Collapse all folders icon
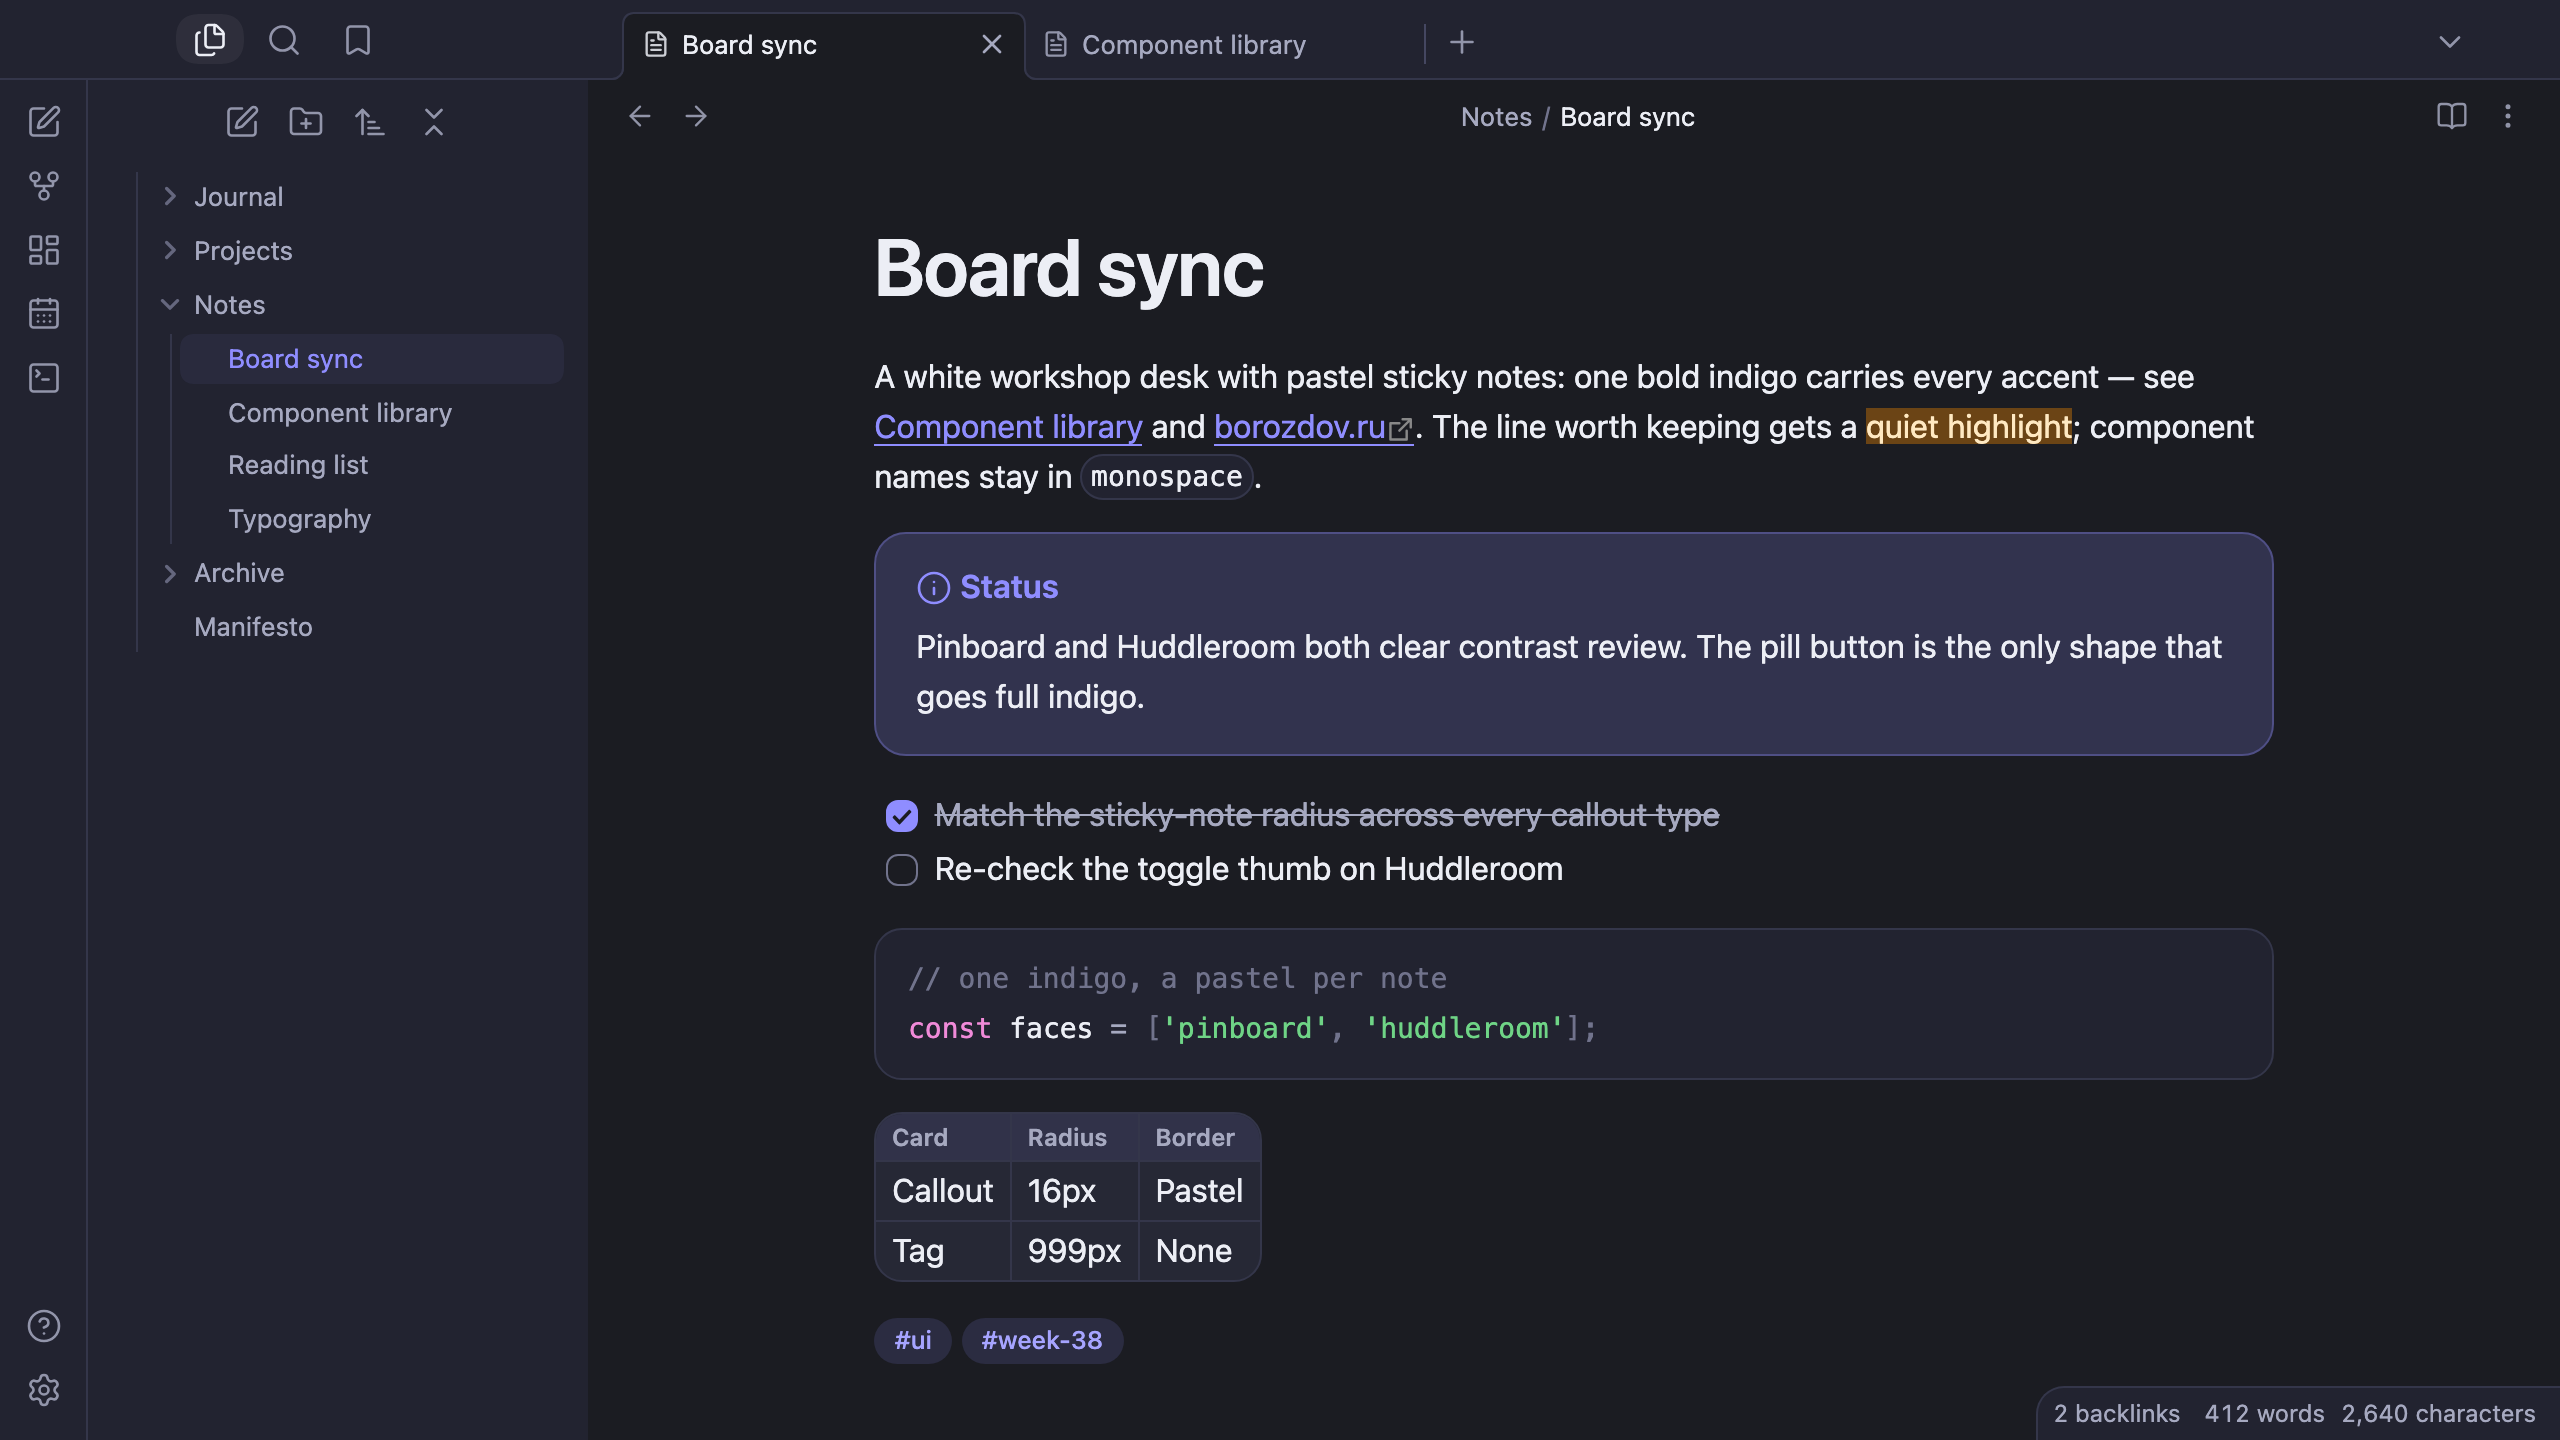 point(434,122)
